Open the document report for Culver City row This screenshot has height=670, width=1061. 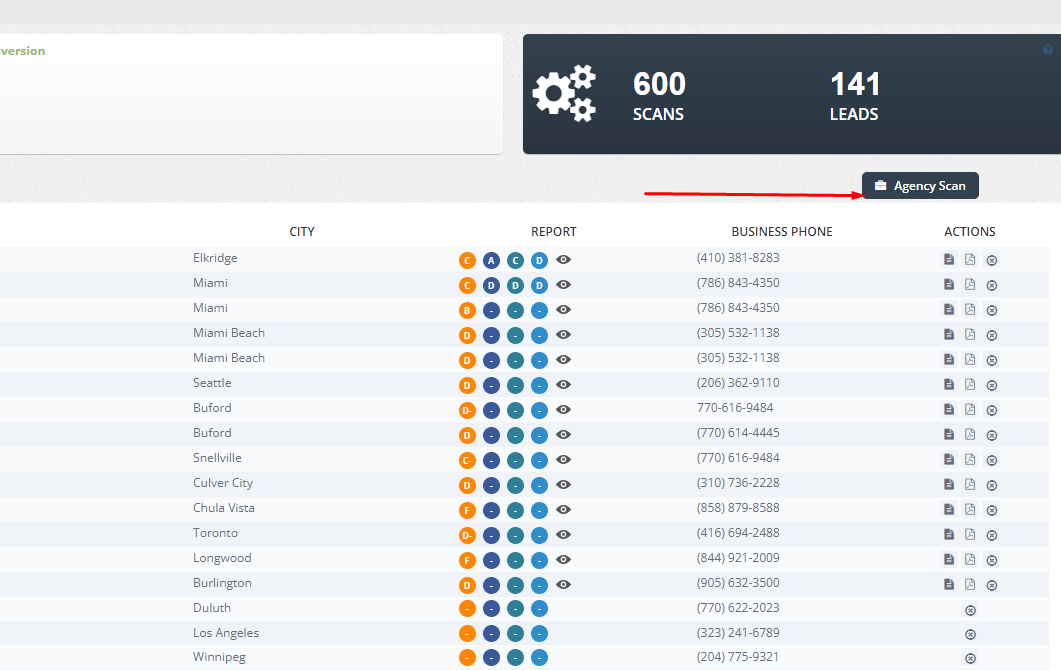point(949,485)
